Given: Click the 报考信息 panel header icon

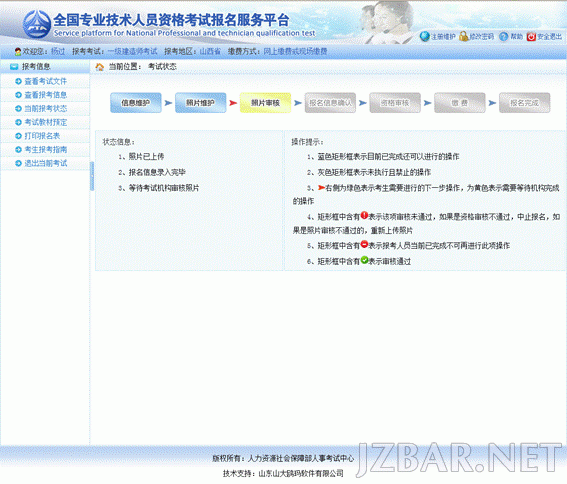Looking at the screenshot, I should pos(14,67).
